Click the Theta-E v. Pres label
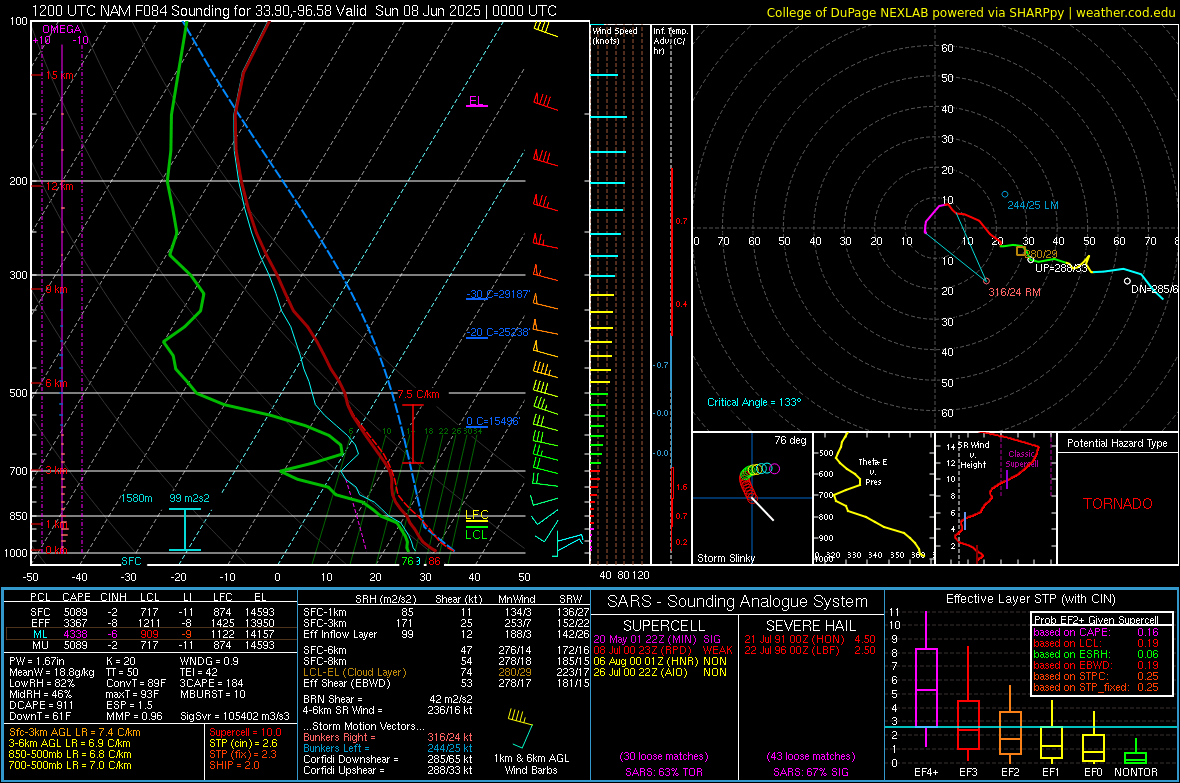This screenshot has width=1180, height=783. point(872,471)
